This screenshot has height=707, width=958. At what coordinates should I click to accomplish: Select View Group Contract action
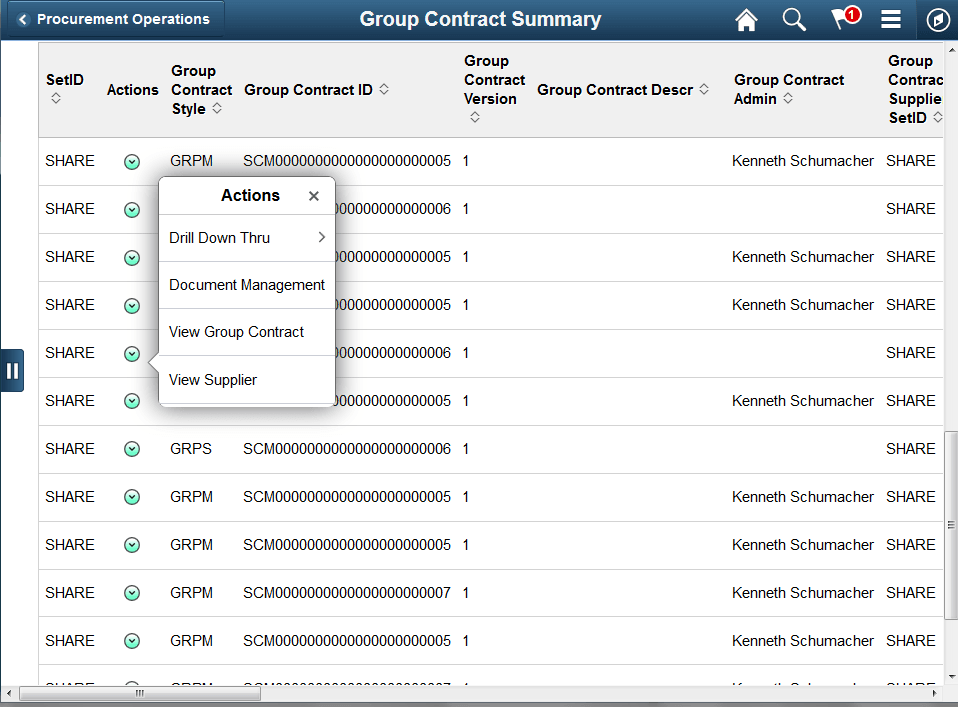236,331
